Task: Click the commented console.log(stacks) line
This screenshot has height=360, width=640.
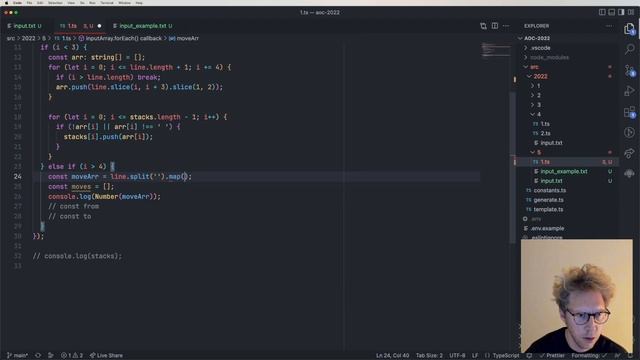Action: (x=77, y=256)
